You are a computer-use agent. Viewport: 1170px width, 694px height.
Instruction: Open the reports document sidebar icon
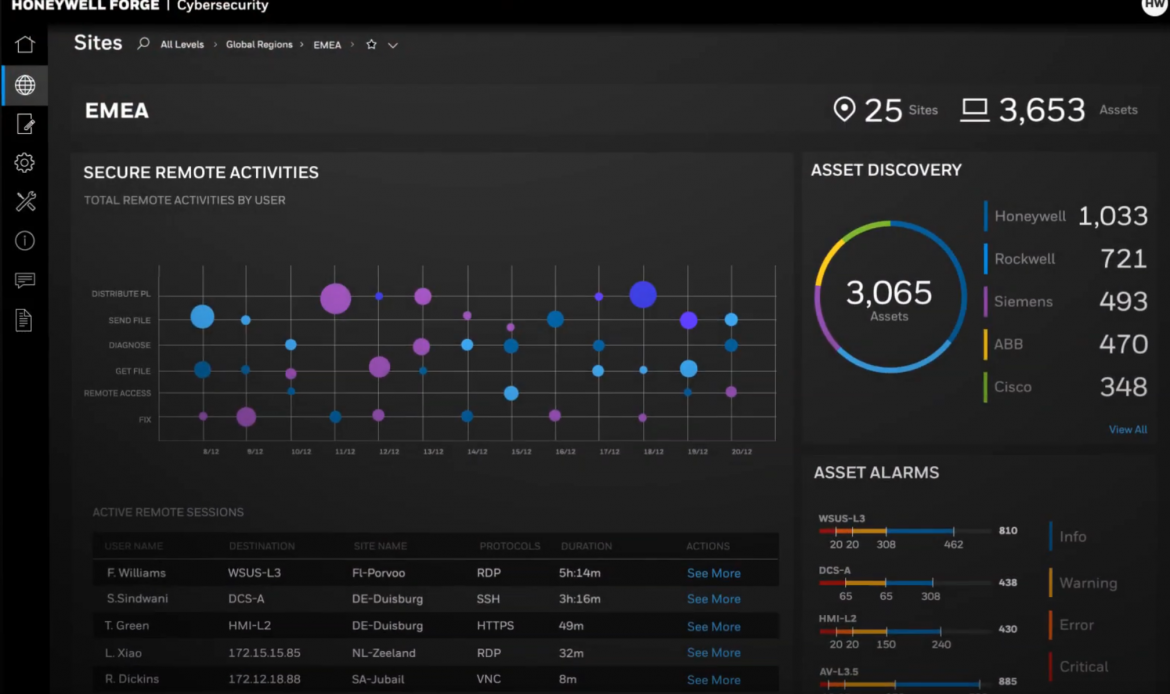[x=25, y=320]
